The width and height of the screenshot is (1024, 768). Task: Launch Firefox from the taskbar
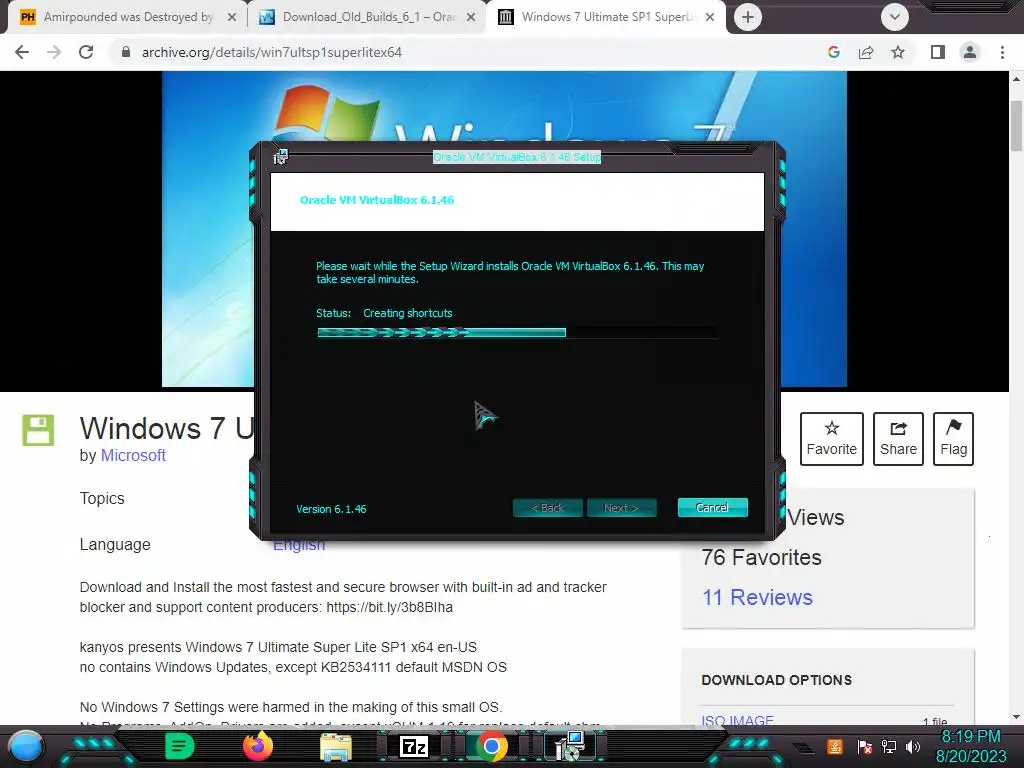tap(257, 746)
